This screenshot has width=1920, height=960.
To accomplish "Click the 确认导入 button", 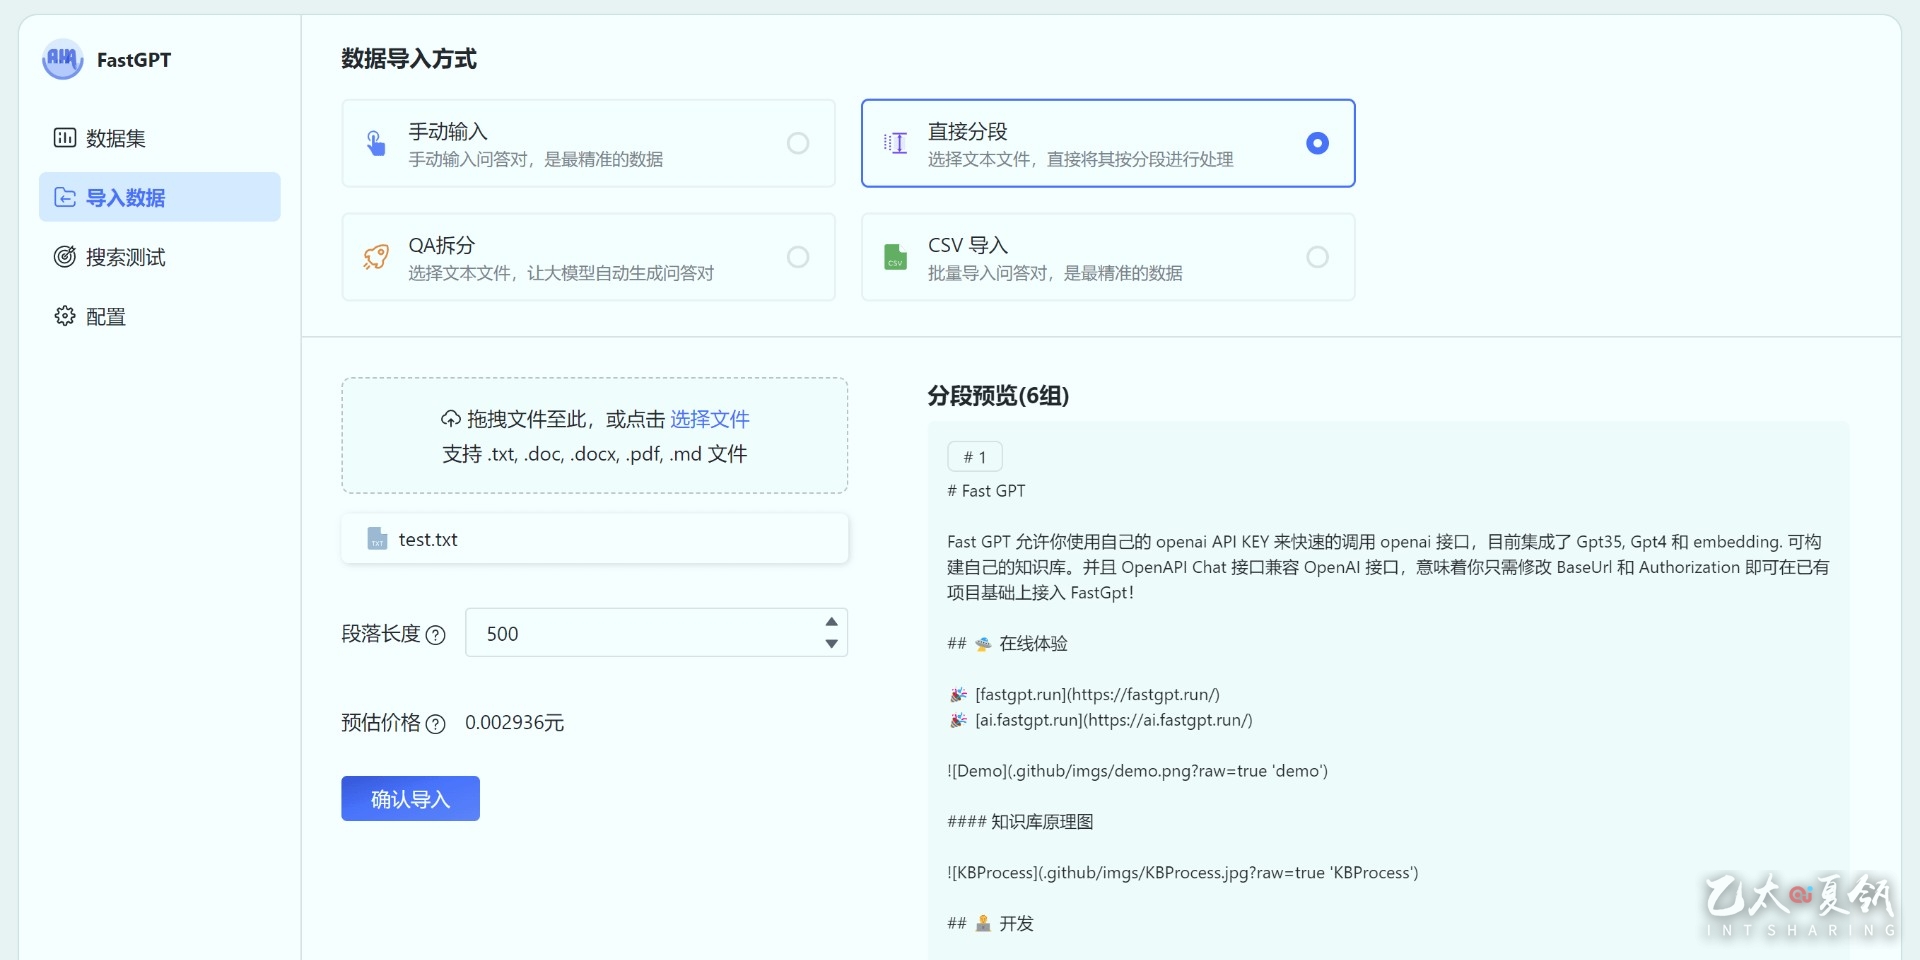I will pyautogui.click(x=410, y=798).
